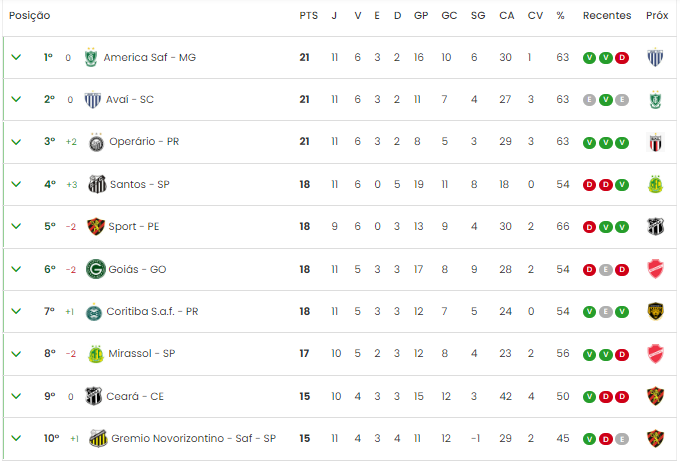The image size is (680, 461).
Task: Expand the Santos row details chevron
Action: click(x=16, y=184)
